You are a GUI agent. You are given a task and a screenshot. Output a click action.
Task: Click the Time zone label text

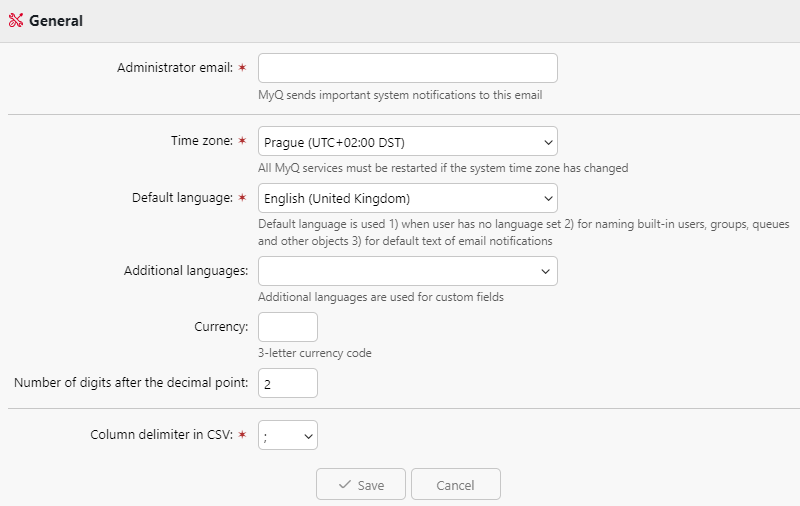(x=201, y=142)
